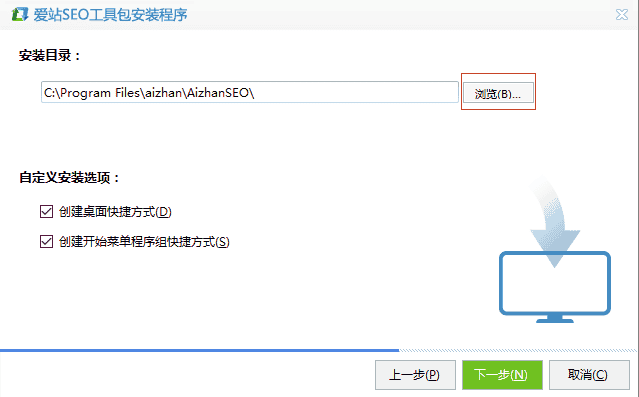Screen dimensions: 639x397
Task: Tick box icon beside 创建开始菜单程序组快捷方式(S)
Action: tap(46, 241)
